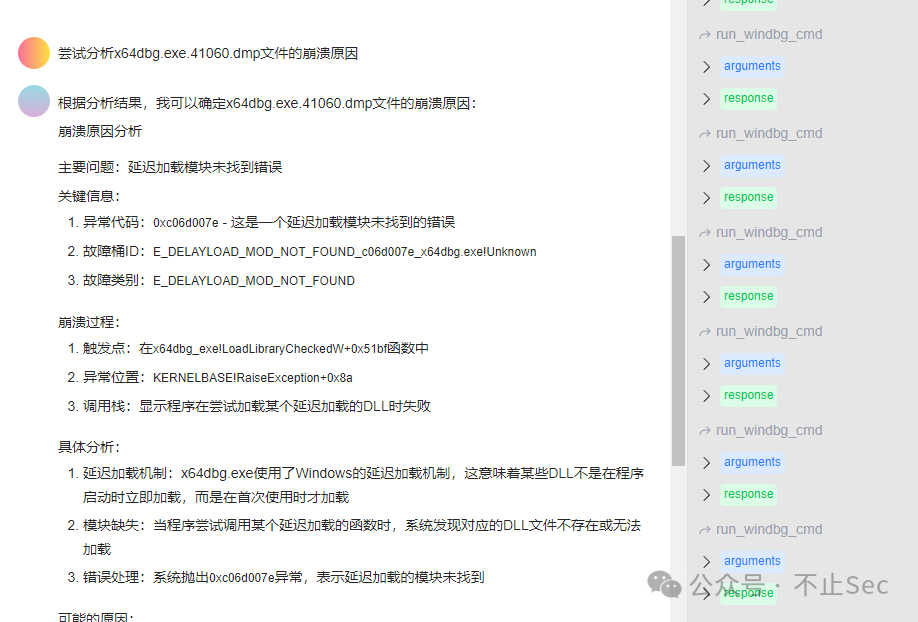Expand the response under the second run_windbg_cmd
918x622 pixels.
[x=707, y=197]
